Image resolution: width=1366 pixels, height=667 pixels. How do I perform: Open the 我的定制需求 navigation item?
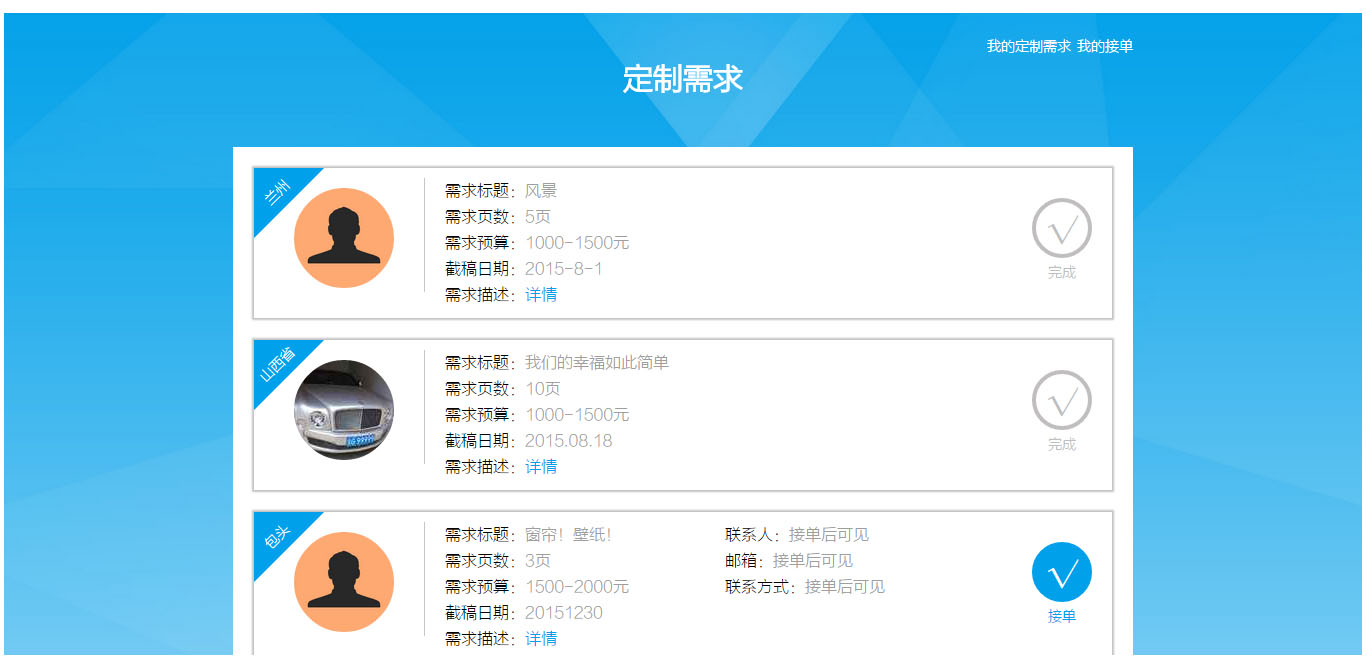coord(1028,46)
